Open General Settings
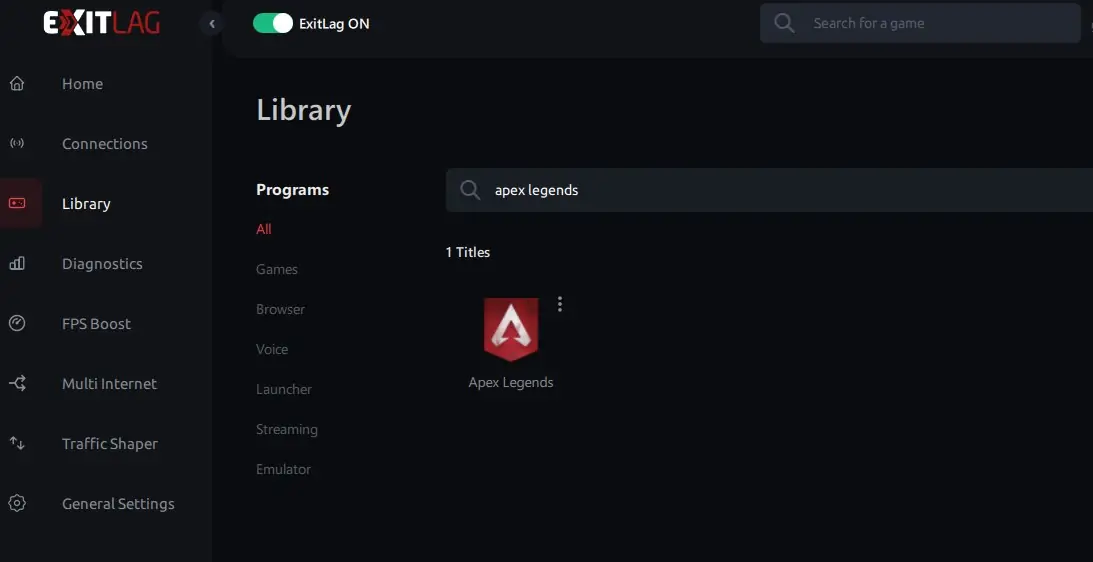The width and height of the screenshot is (1093, 562). [x=118, y=503]
